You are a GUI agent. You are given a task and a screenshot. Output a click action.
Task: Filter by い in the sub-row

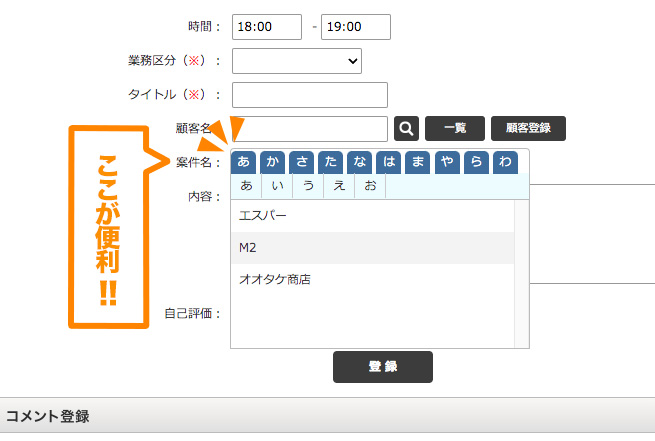pos(277,186)
